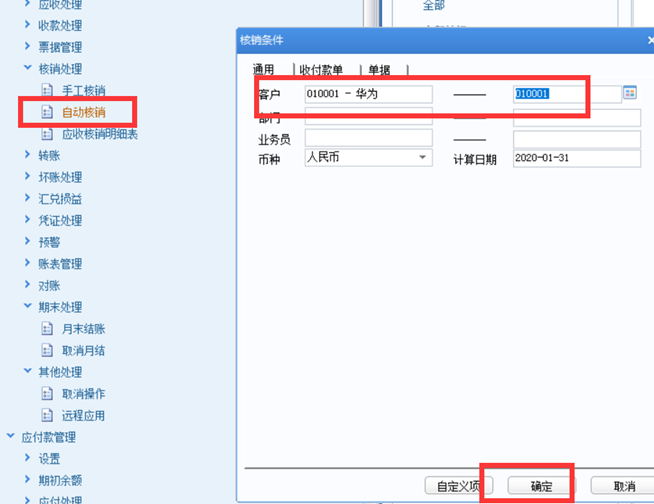Click the 自定义项 button
Image resolution: width=654 pixels, height=504 pixels.
[x=459, y=486]
